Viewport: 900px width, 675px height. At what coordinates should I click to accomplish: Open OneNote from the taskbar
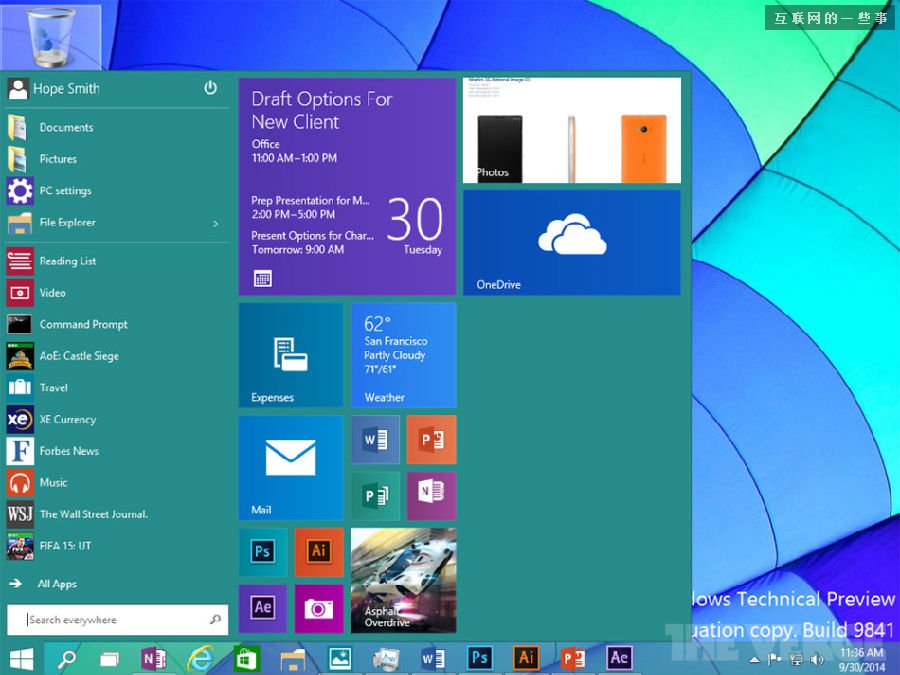153,657
